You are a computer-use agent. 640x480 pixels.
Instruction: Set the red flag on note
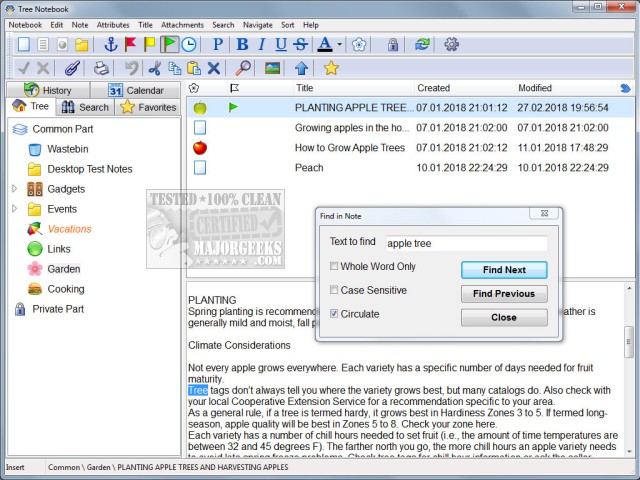click(x=130, y=44)
